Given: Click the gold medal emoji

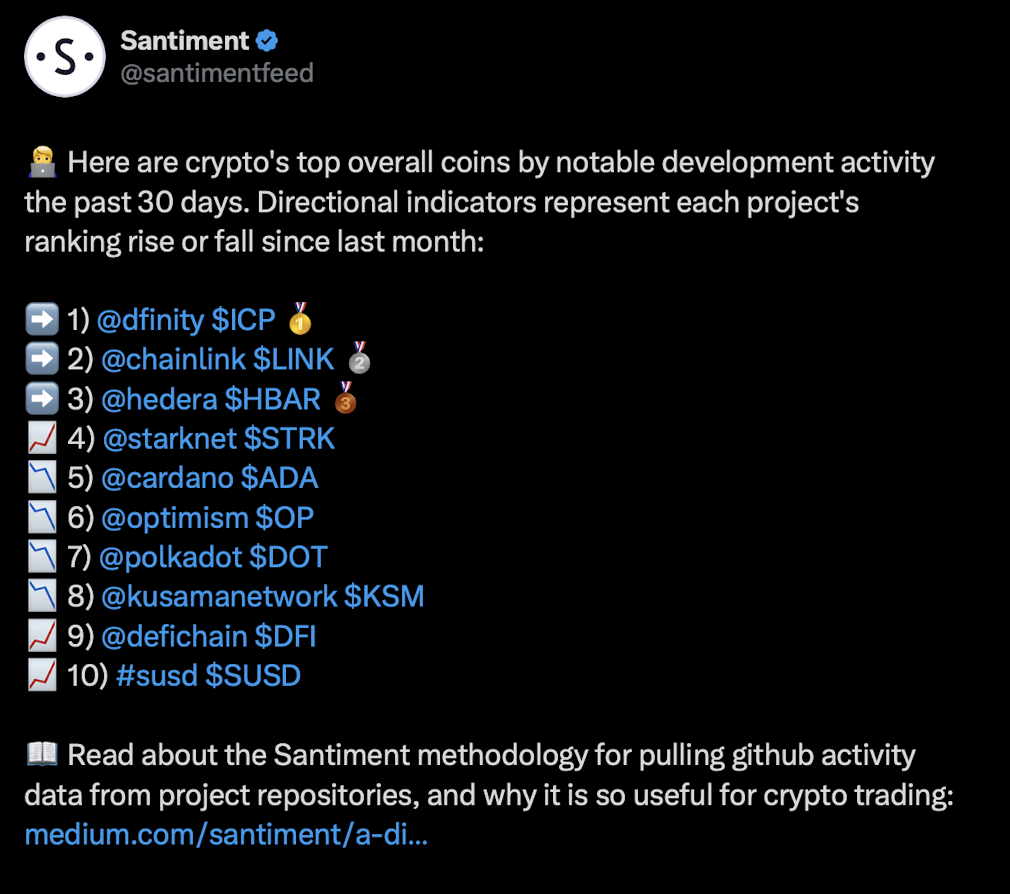Looking at the screenshot, I should tap(300, 318).
